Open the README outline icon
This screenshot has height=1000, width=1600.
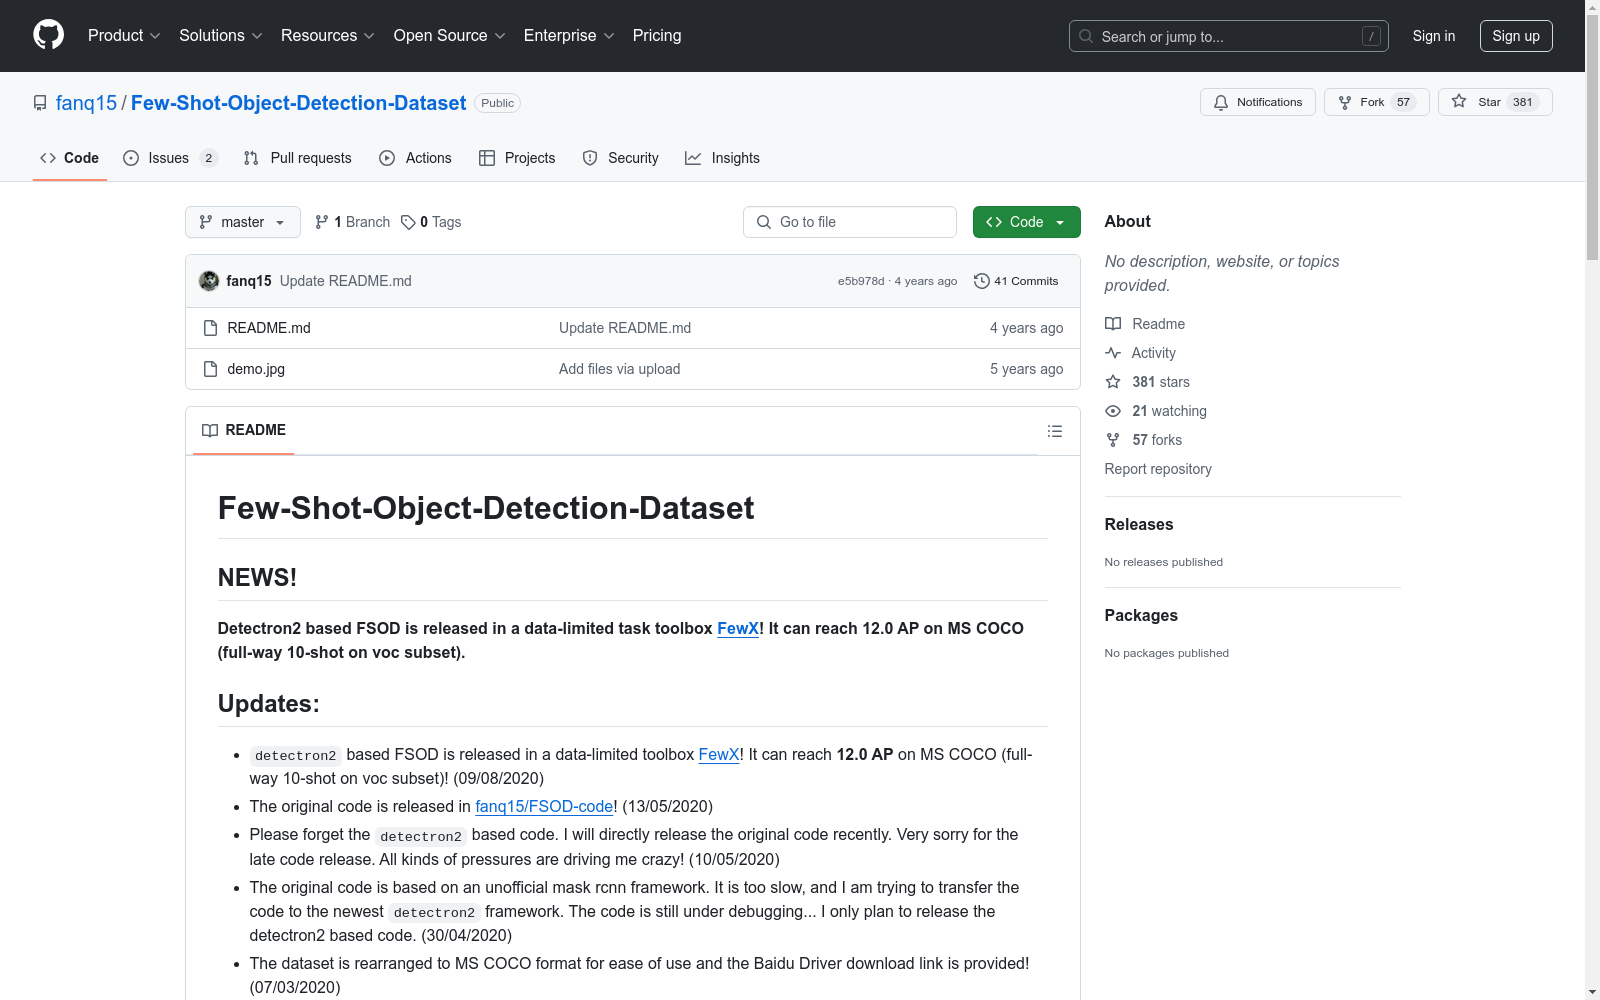coord(1055,431)
